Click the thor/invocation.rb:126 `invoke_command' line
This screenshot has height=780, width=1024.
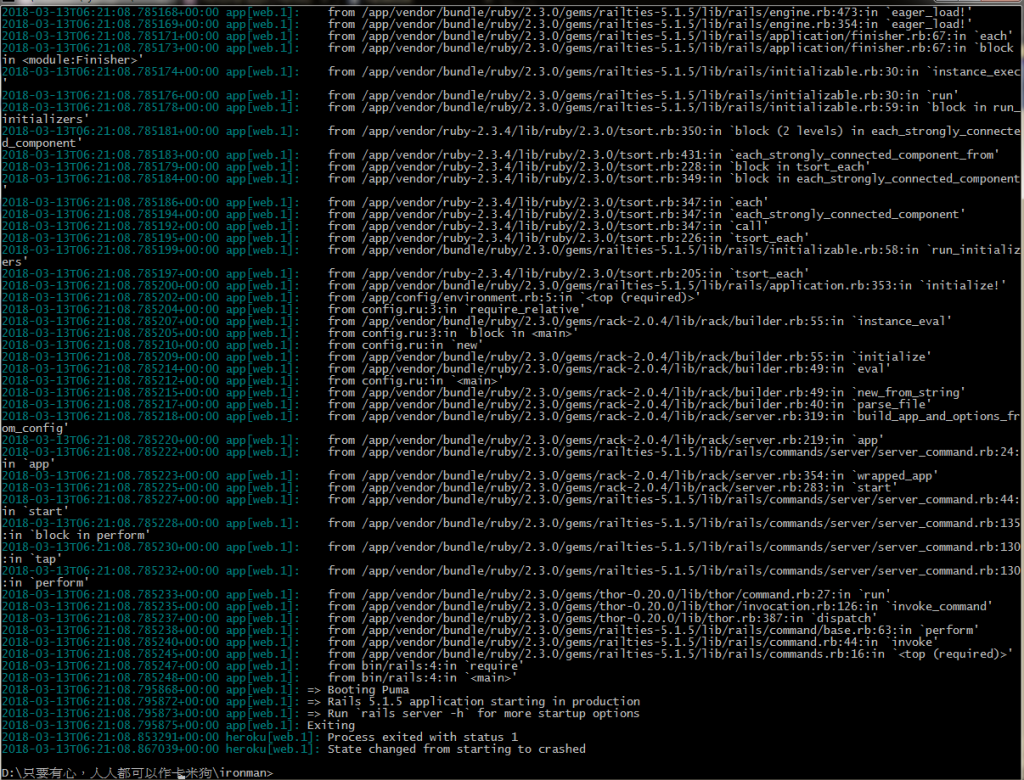[660, 606]
